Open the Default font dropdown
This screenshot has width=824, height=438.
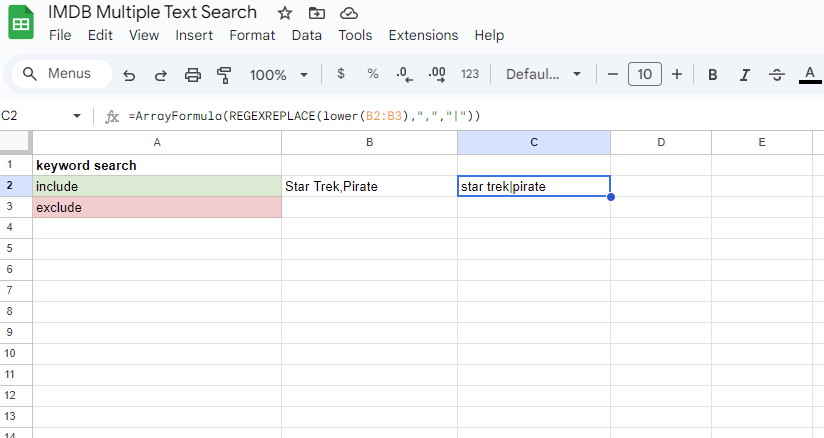pyautogui.click(x=544, y=74)
